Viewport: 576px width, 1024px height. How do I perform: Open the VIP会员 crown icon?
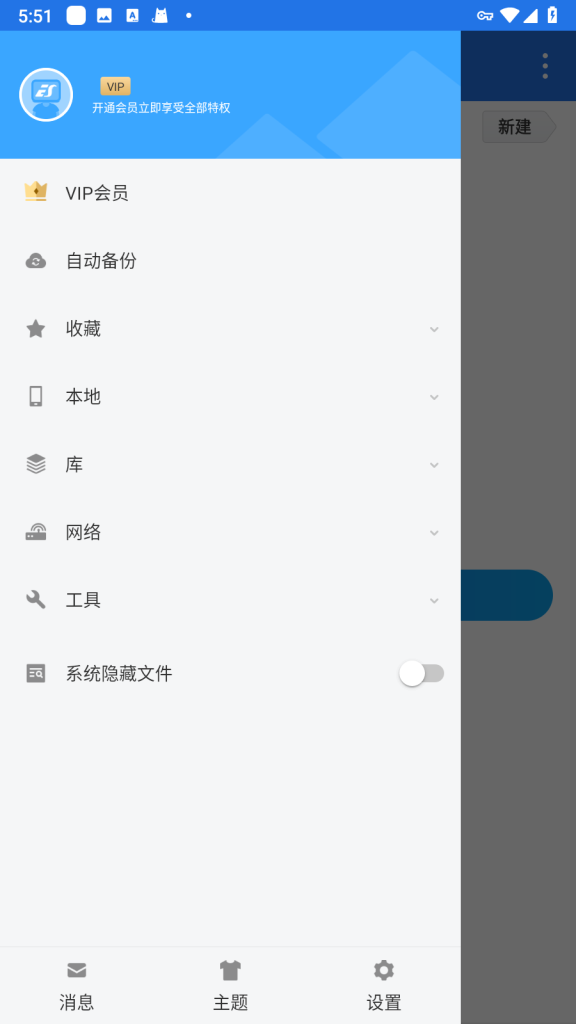pyautogui.click(x=36, y=191)
